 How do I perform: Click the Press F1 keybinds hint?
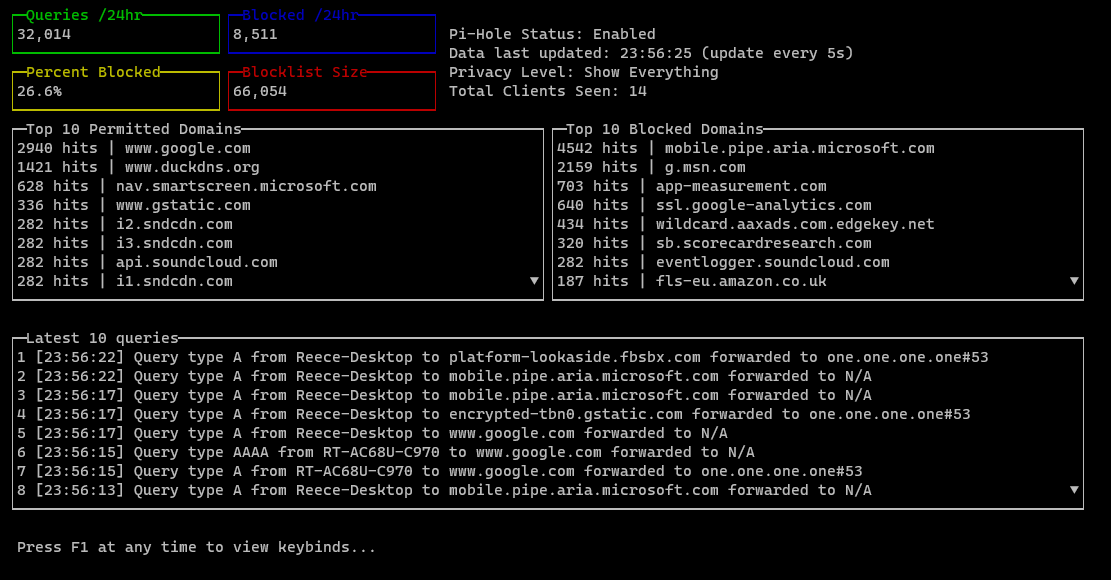click(196, 547)
